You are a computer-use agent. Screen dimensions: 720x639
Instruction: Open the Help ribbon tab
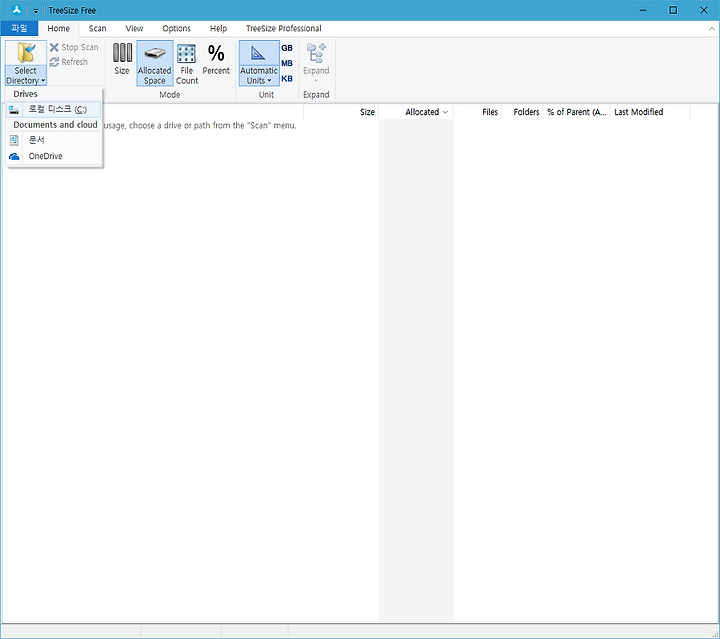tap(218, 28)
